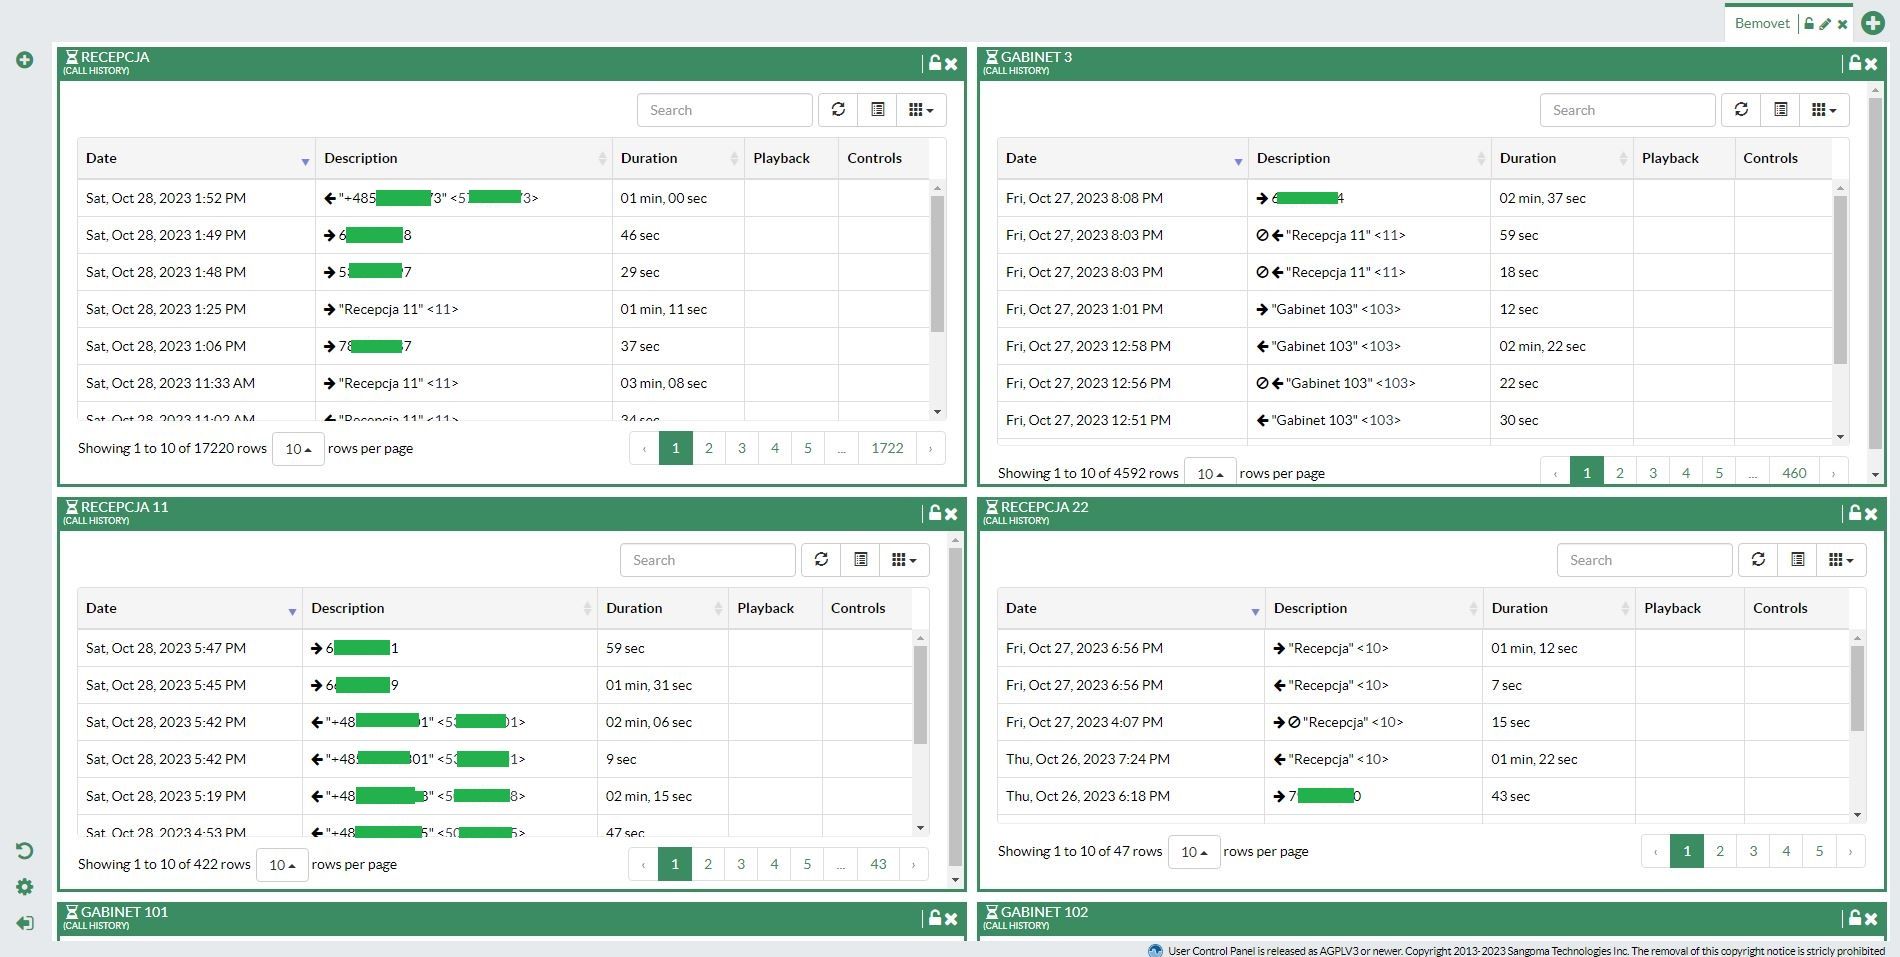Image resolution: width=1900 pixels, height=957 pixels.
Task: Toggle the lock on the RECEPCJA widget
Action: [934, 63]
